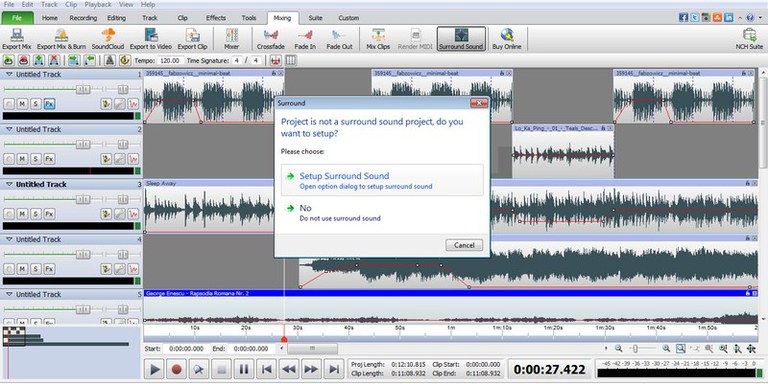Screen dimensions: 768x384
Task: Collapse track 2 using its triangle
Action: [x=9, y=129]
